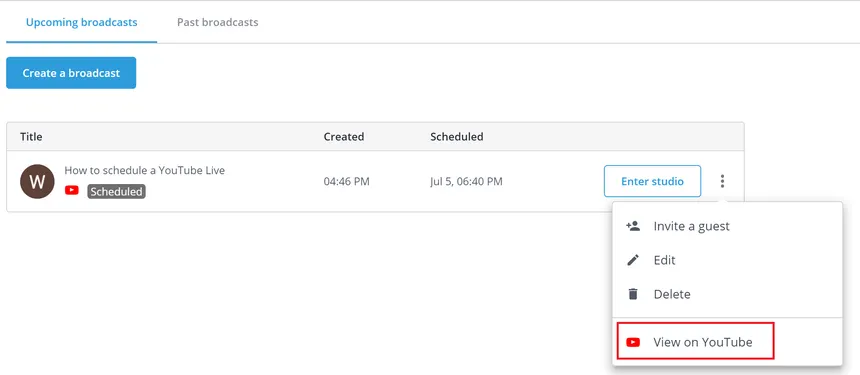The height and width of the screenshot is (375, 860).
Task: Click the red YouTube icon under the broadcast title
Action: pos(71,190)
